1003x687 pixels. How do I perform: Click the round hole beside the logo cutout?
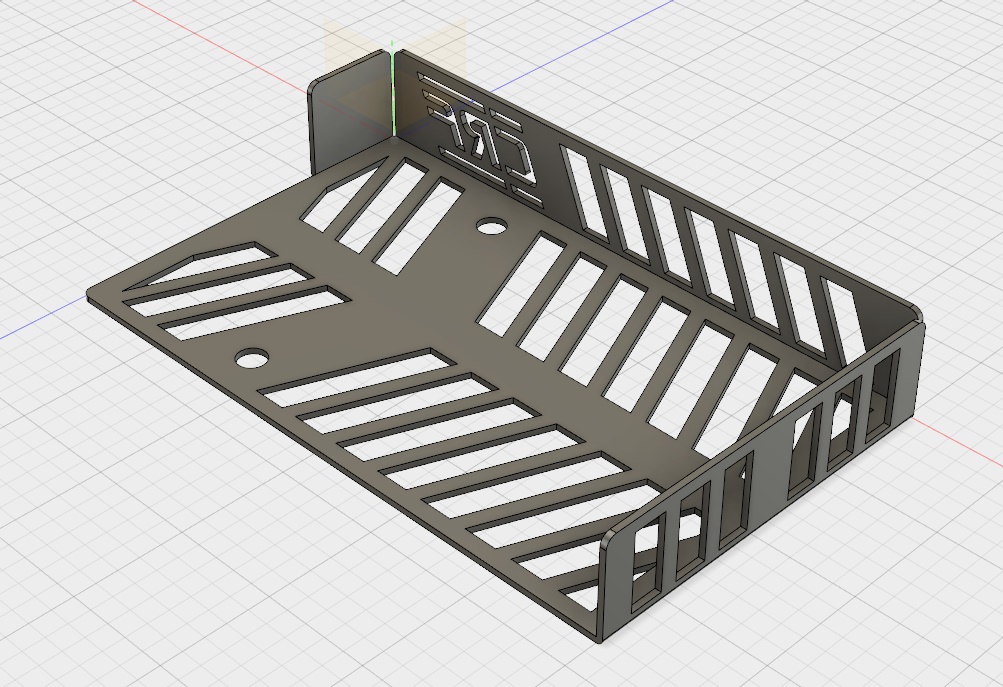pos(490,226)
